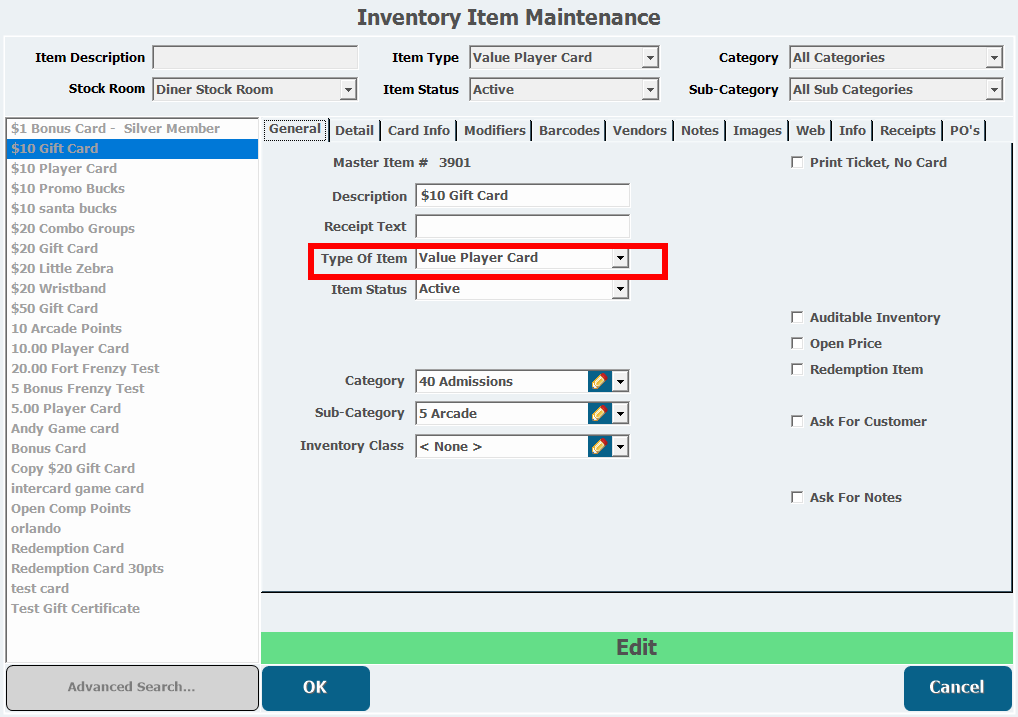Enable the Ask For Customer checkbox
The image size is (1018, 717).
(x=797, y=421)
